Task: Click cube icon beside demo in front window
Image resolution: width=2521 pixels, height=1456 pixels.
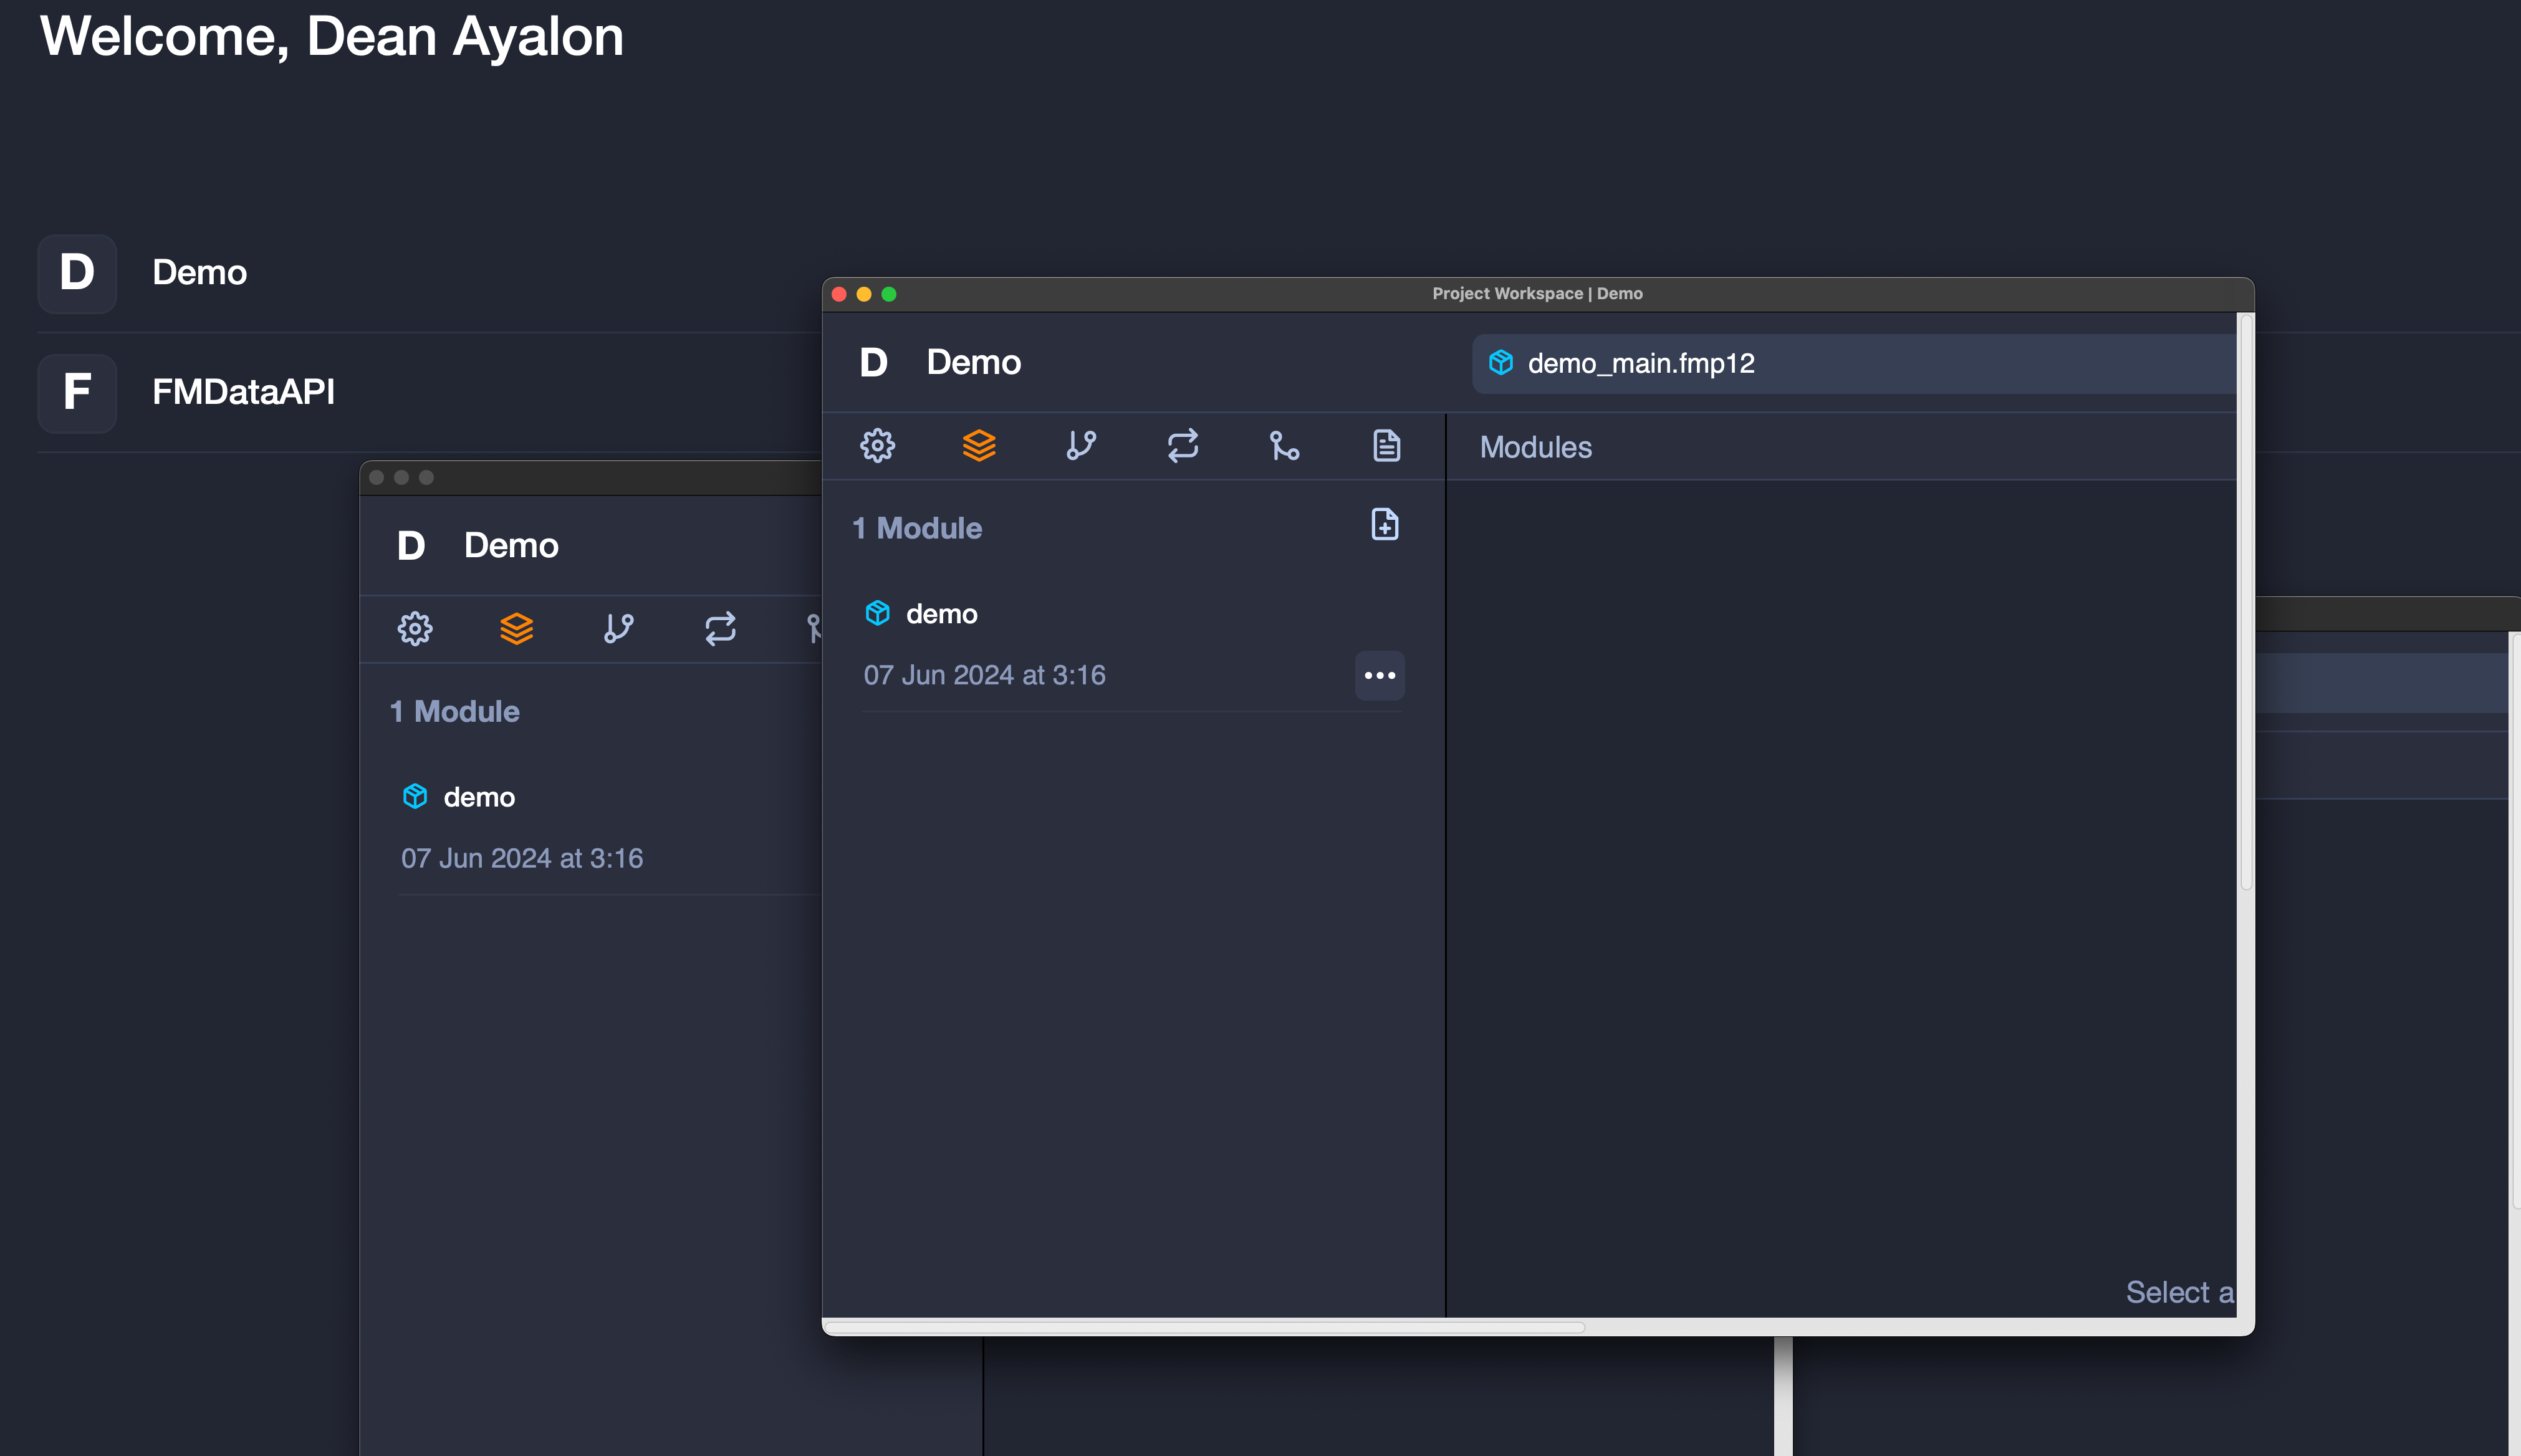Action: pyautogui.click(x=877, y=613)
